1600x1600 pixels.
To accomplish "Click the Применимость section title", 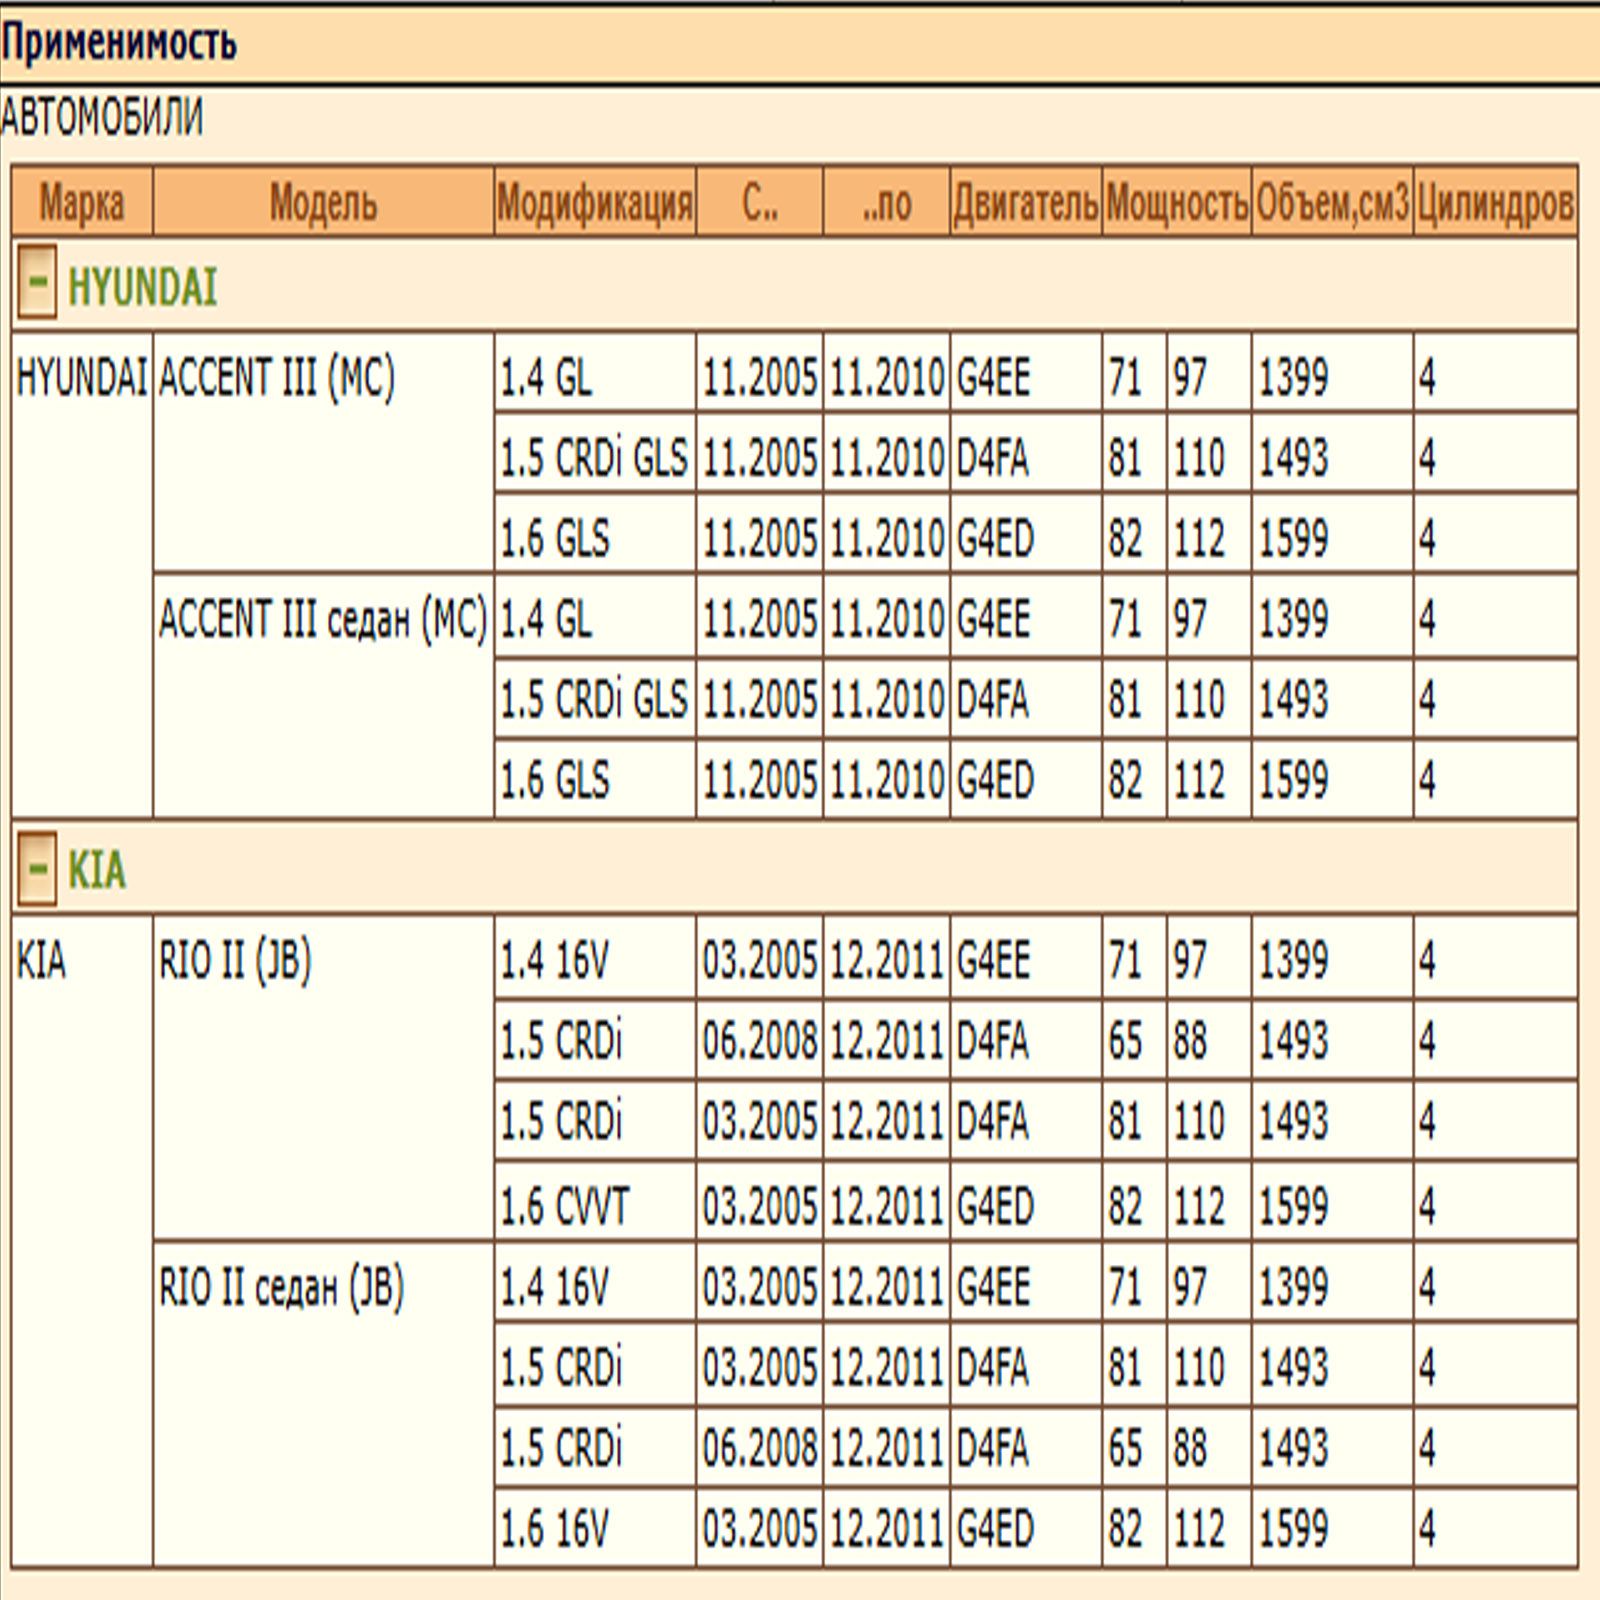I will [x=119, y=43].
